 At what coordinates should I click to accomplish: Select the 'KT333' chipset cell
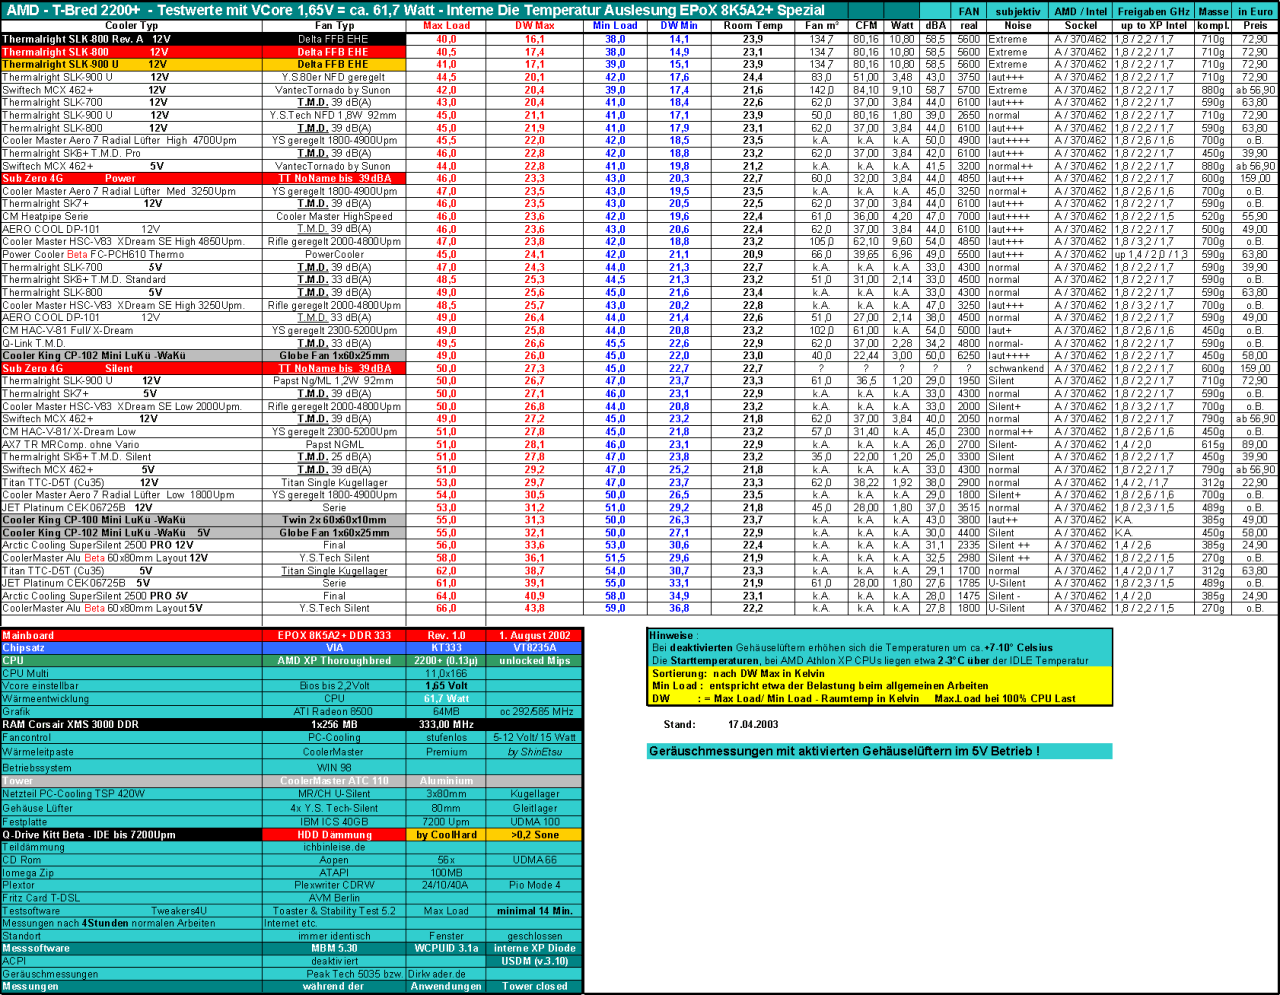click(x=446, y=648)
